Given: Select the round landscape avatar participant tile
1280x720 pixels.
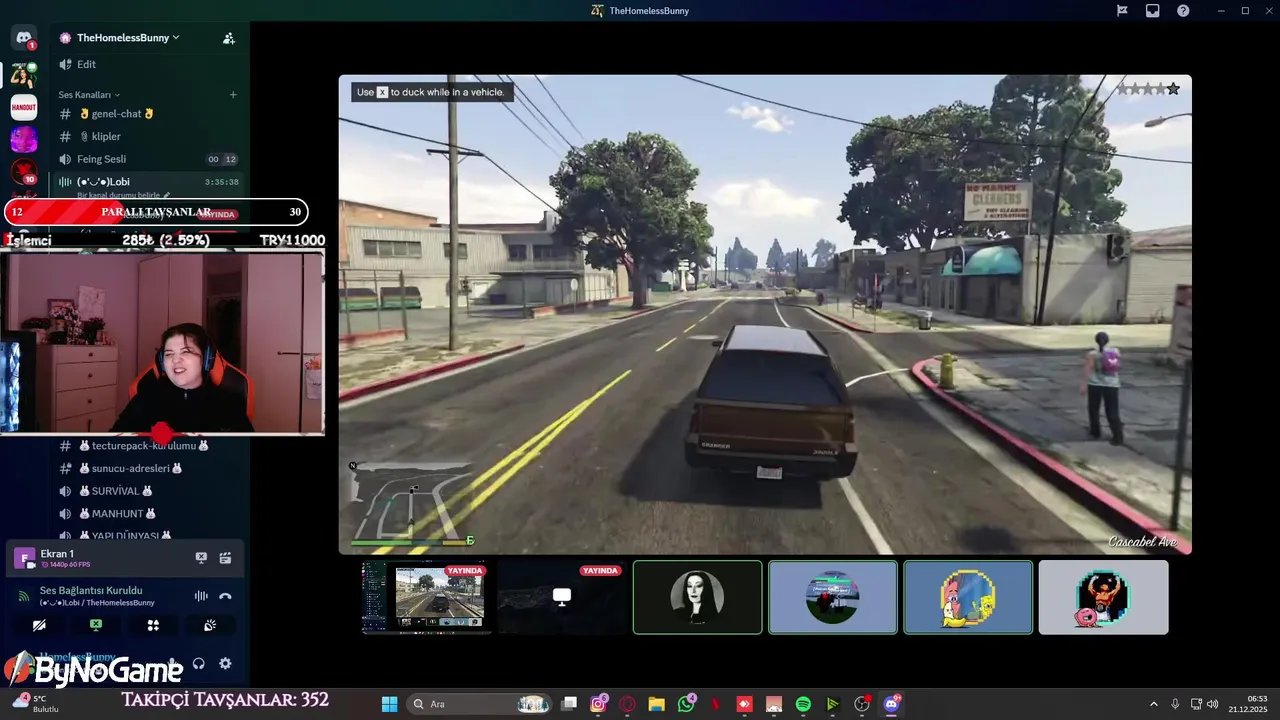Looking at the screenshot, I should pos(833,597).
